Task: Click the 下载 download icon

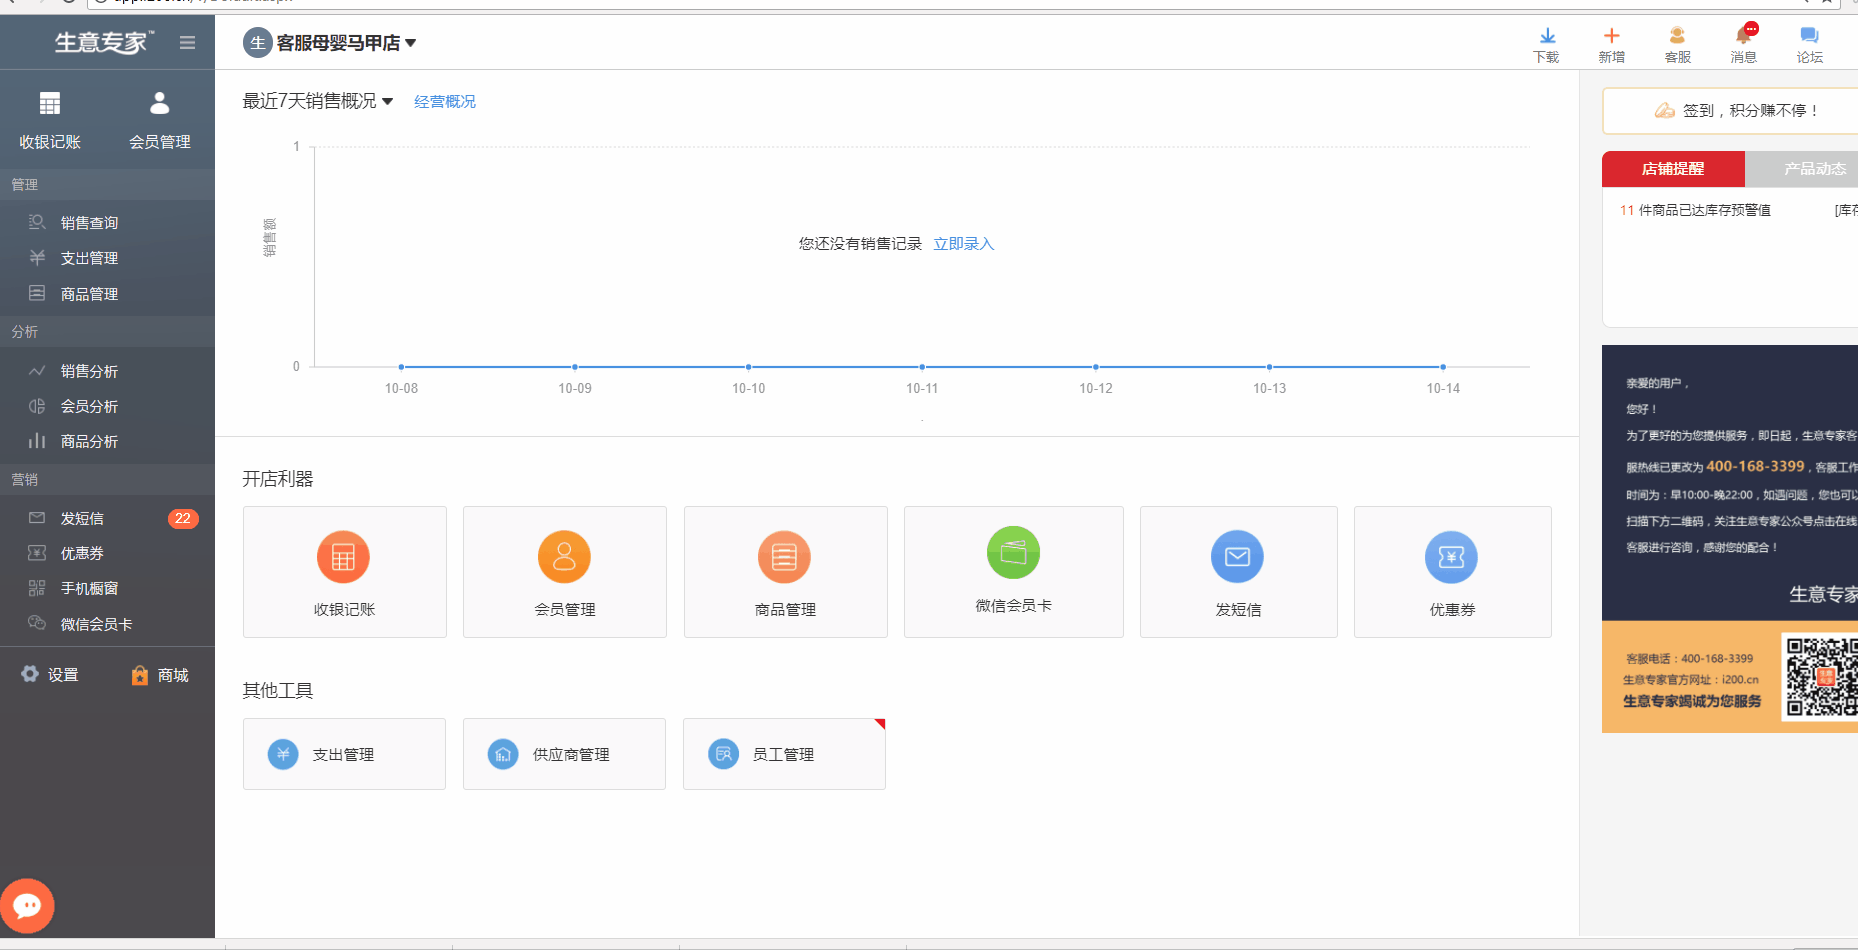Action: point(1546,45)
